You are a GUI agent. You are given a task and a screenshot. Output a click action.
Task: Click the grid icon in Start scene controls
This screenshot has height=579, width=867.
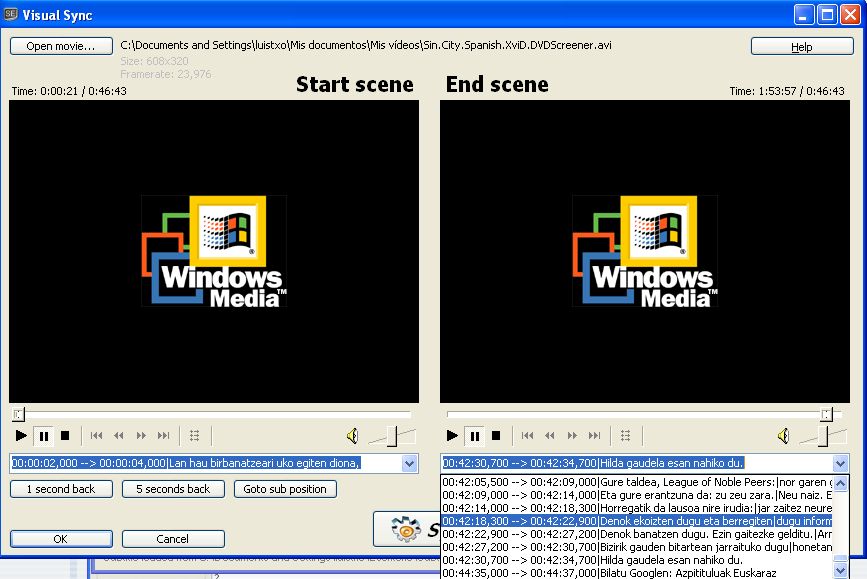click(195, 436)
